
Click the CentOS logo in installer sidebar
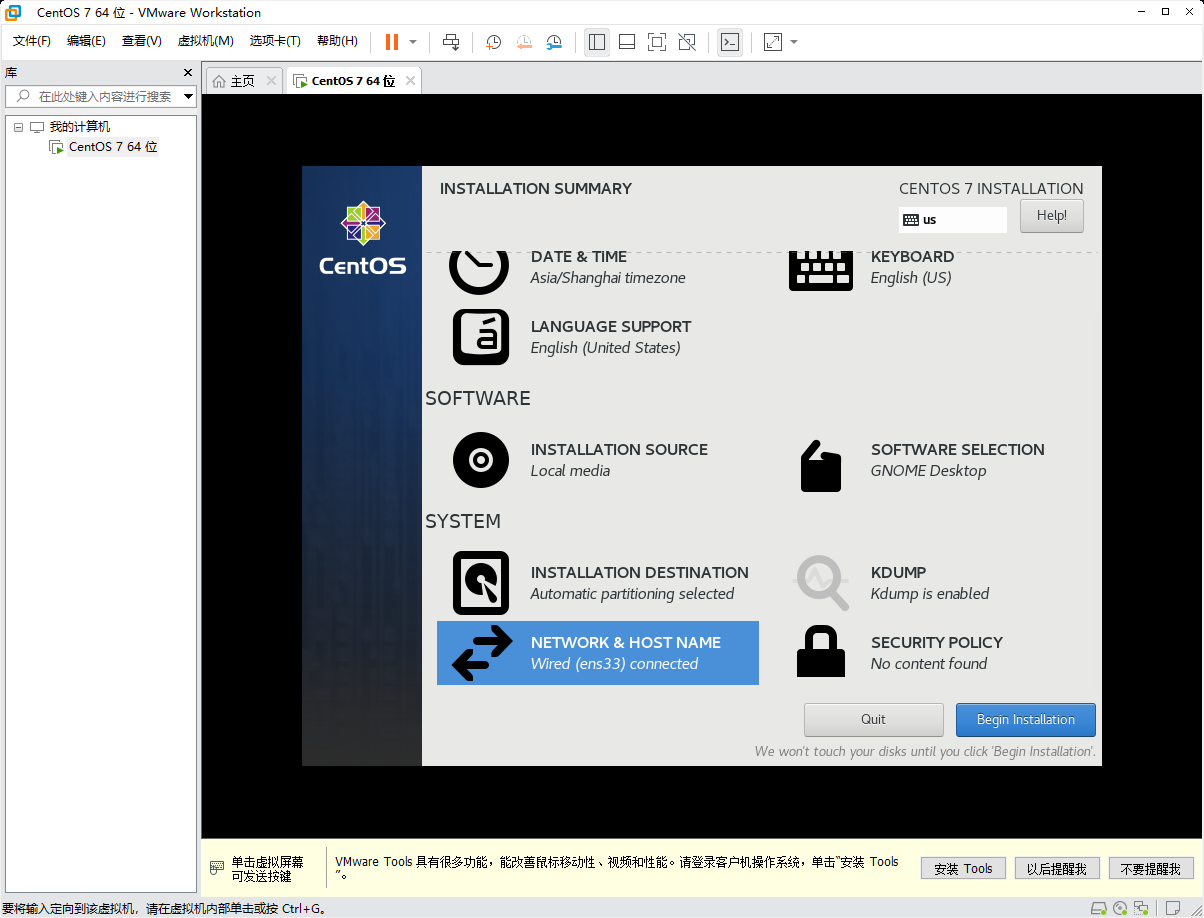362,238
